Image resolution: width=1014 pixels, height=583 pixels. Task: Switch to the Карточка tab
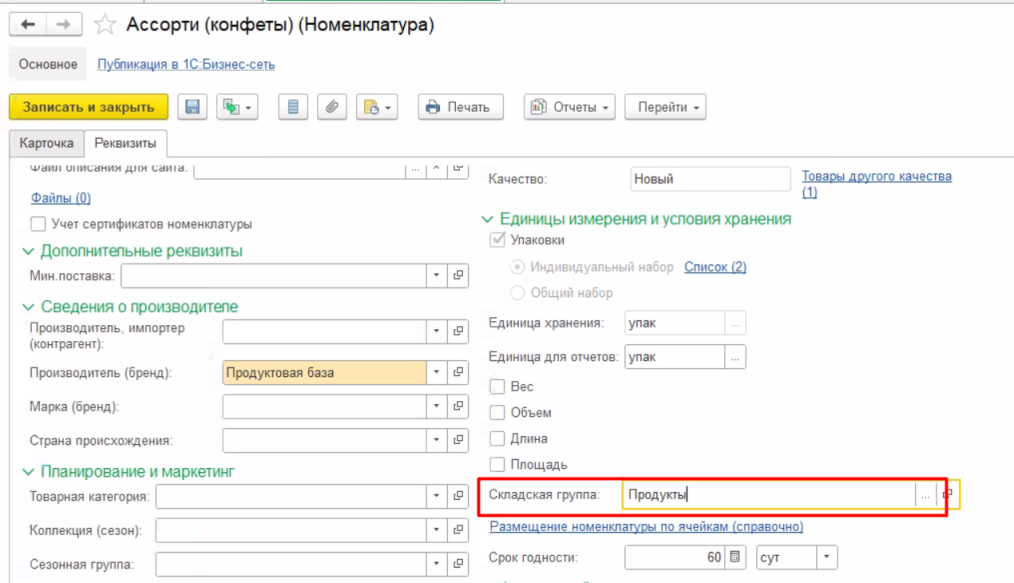coord(46,143)
